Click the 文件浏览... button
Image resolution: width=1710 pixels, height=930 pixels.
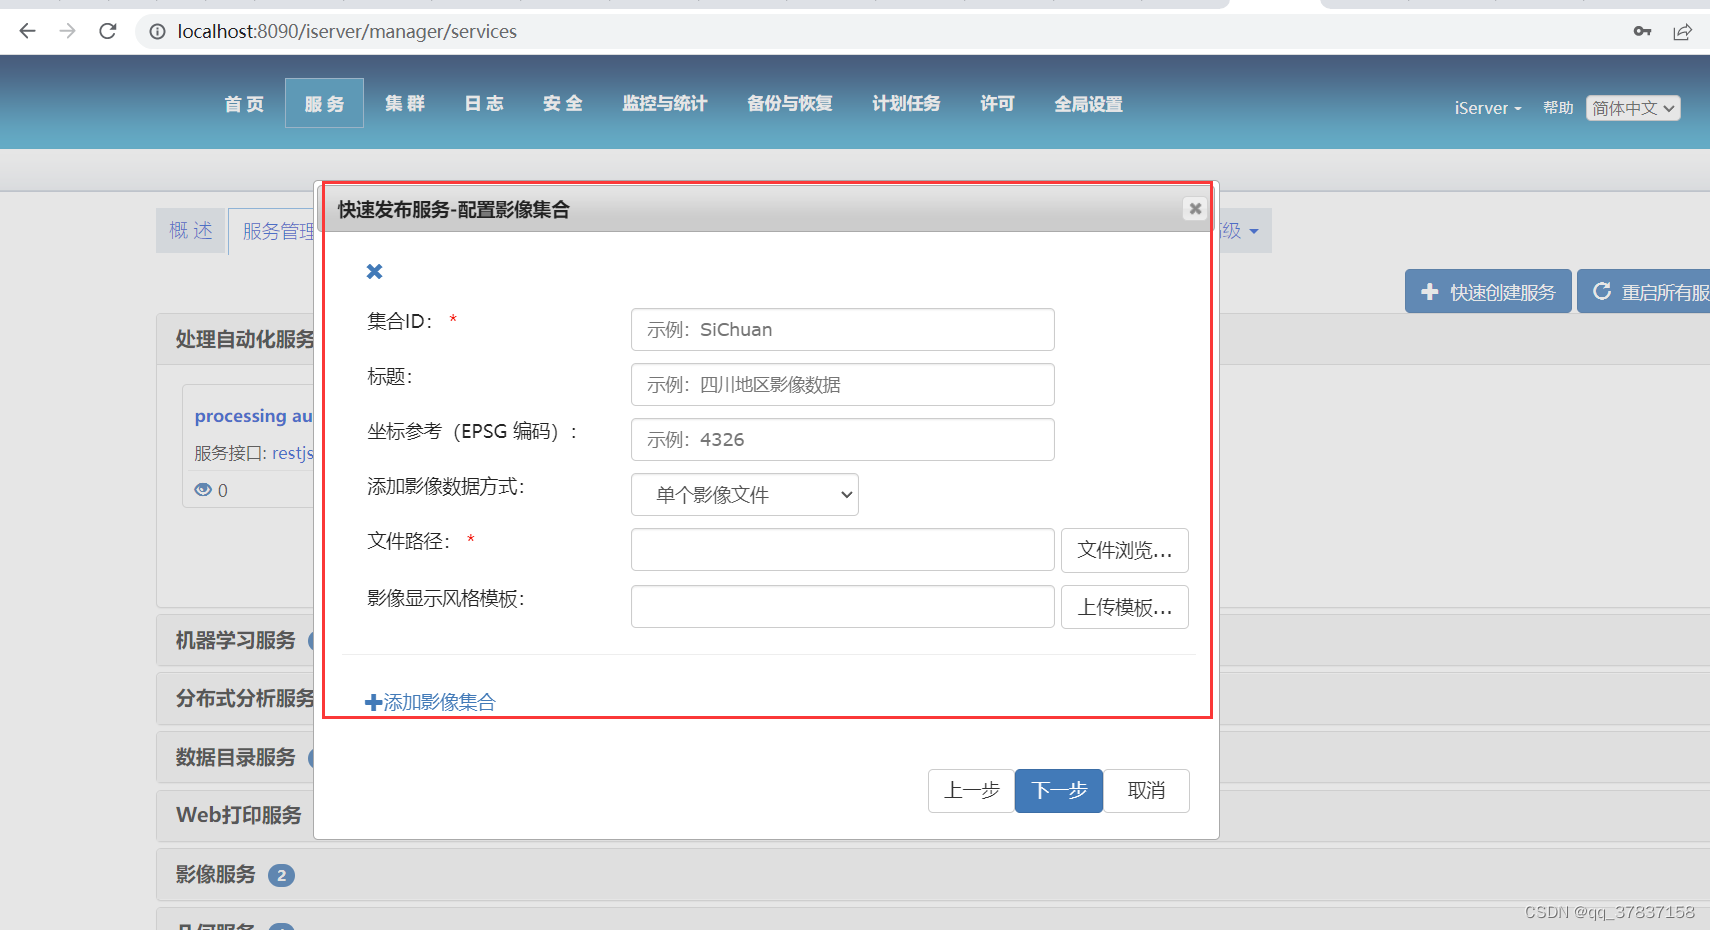tap(1124, 549)
